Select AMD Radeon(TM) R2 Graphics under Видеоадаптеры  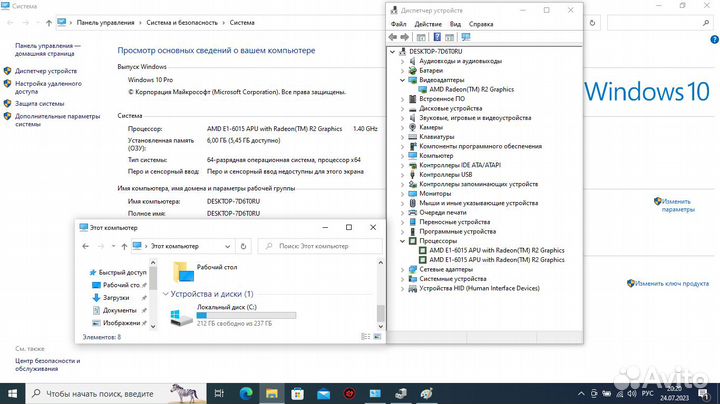[x=471, y=90]
